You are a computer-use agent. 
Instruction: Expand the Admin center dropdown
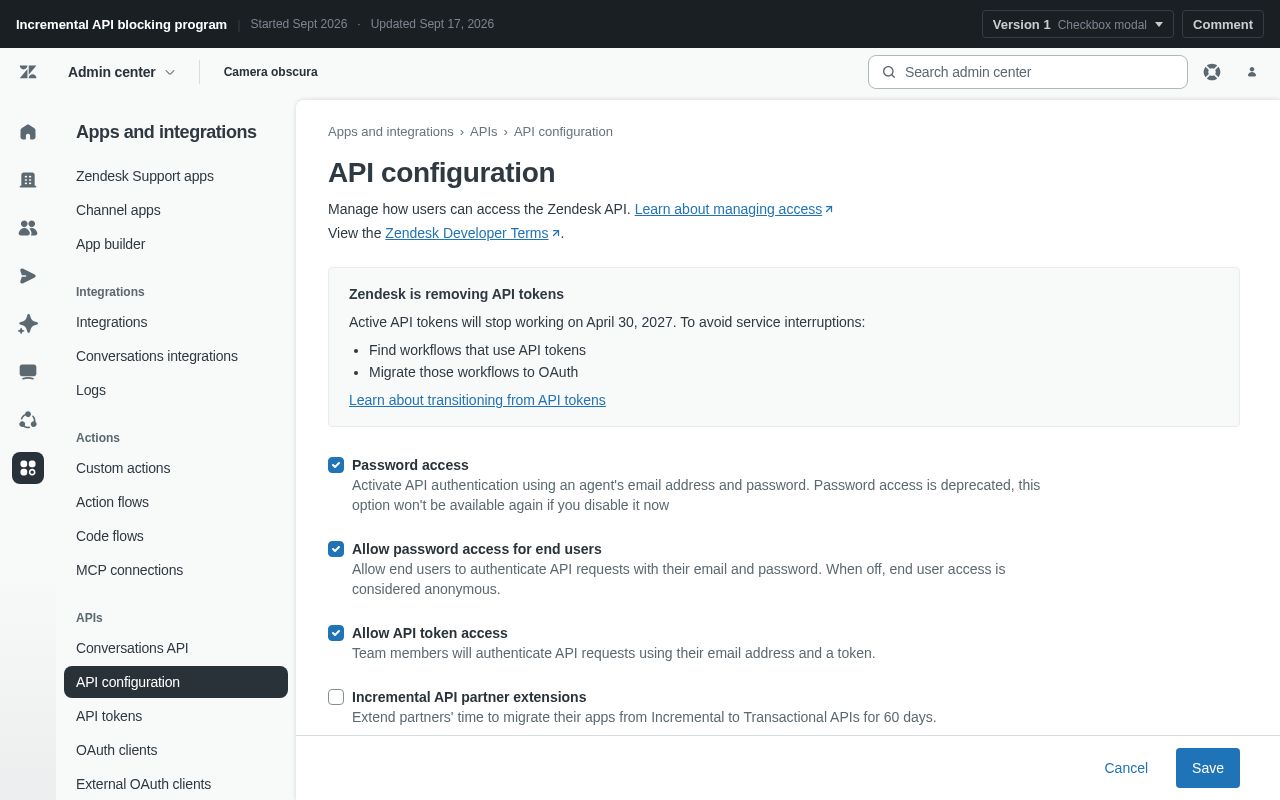[121, 72]
